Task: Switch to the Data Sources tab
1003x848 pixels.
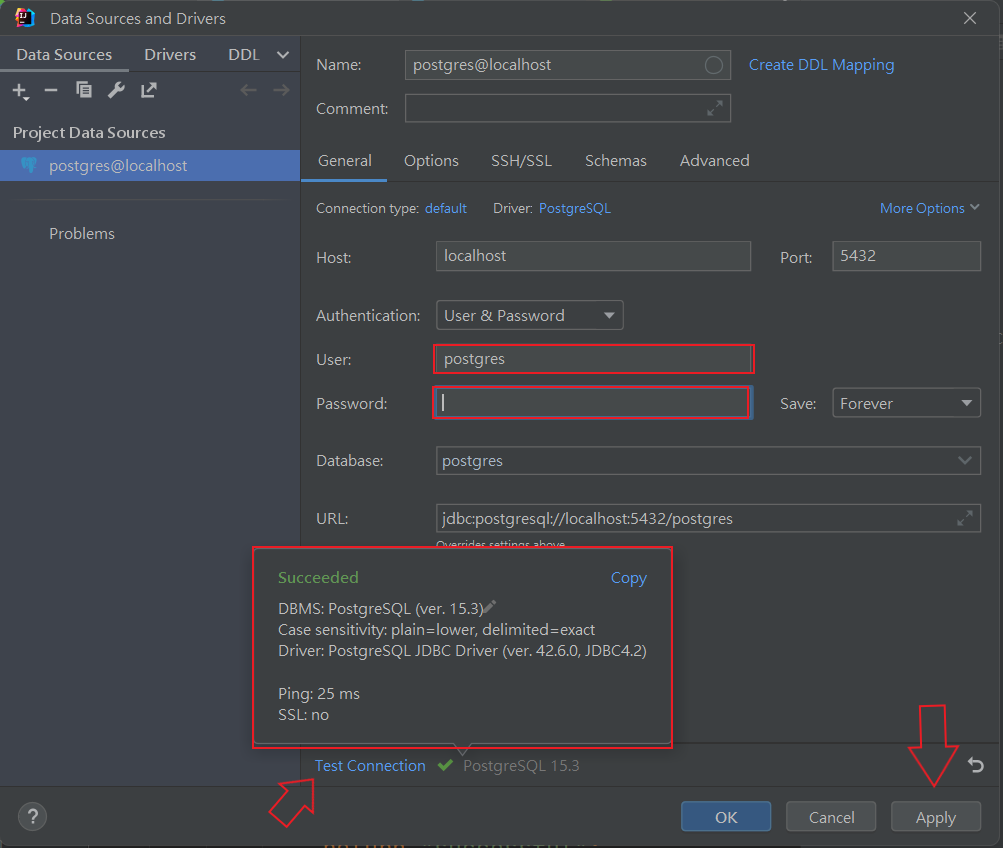Action: point(64,55)
